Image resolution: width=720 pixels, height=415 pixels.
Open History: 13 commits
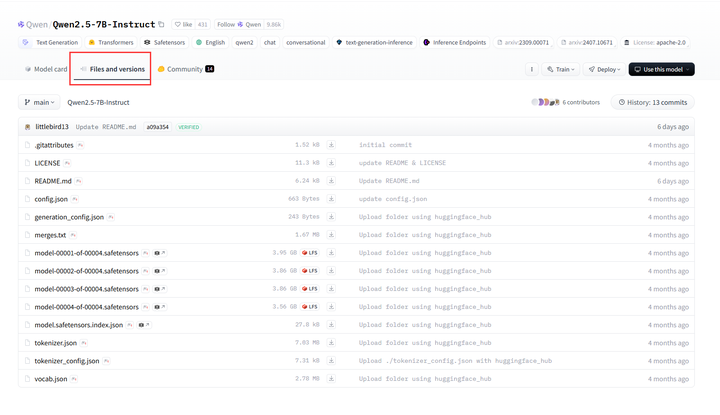(652, 102)
